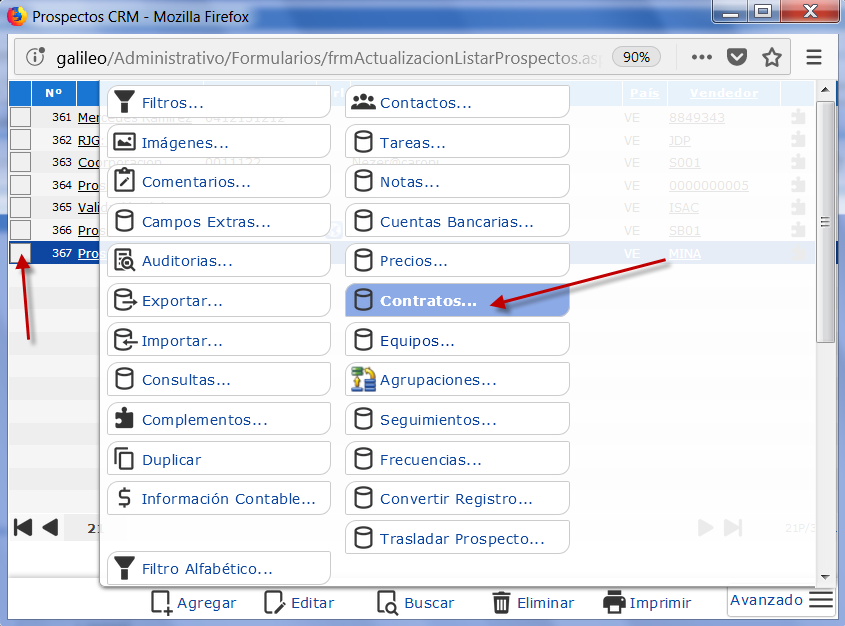Bookmark this page with star icon
The height and width of the screenshot is (626, 845).
click(772, 57)
